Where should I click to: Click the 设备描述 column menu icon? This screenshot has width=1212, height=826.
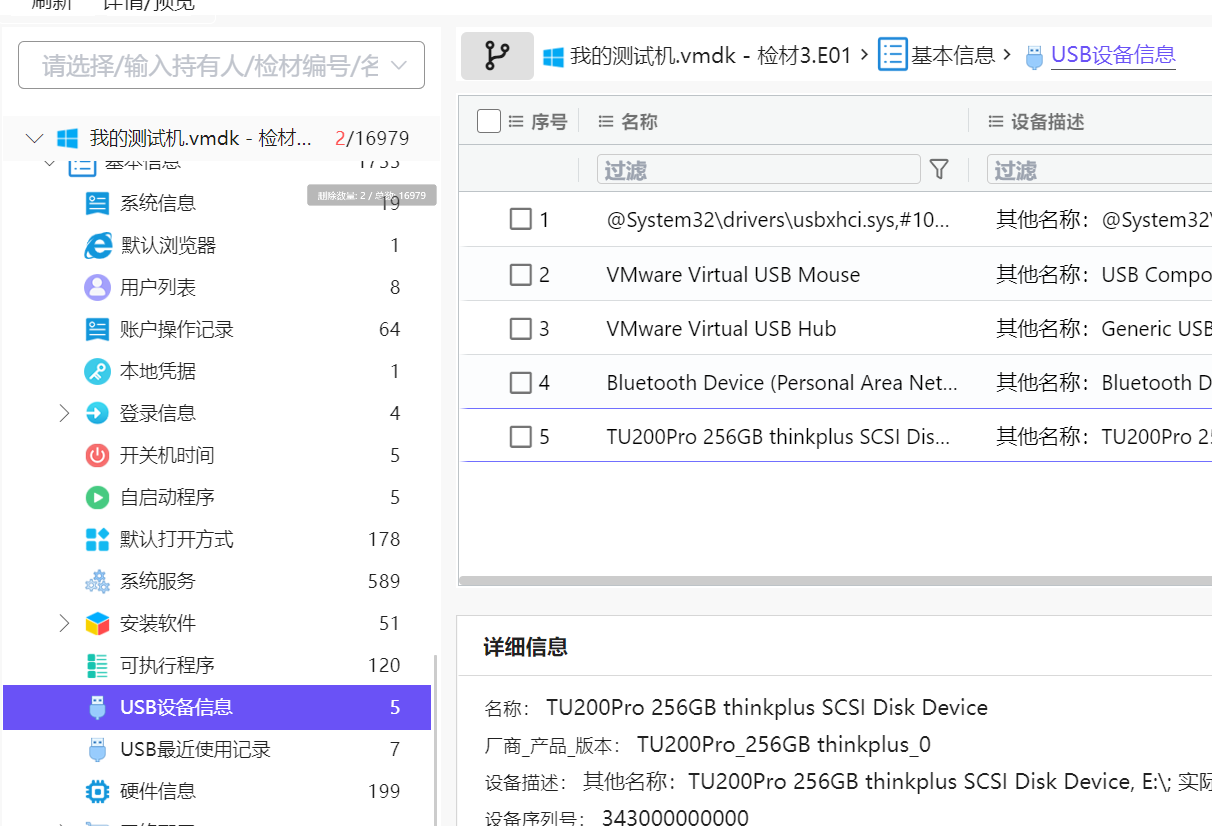pos(995,121)
